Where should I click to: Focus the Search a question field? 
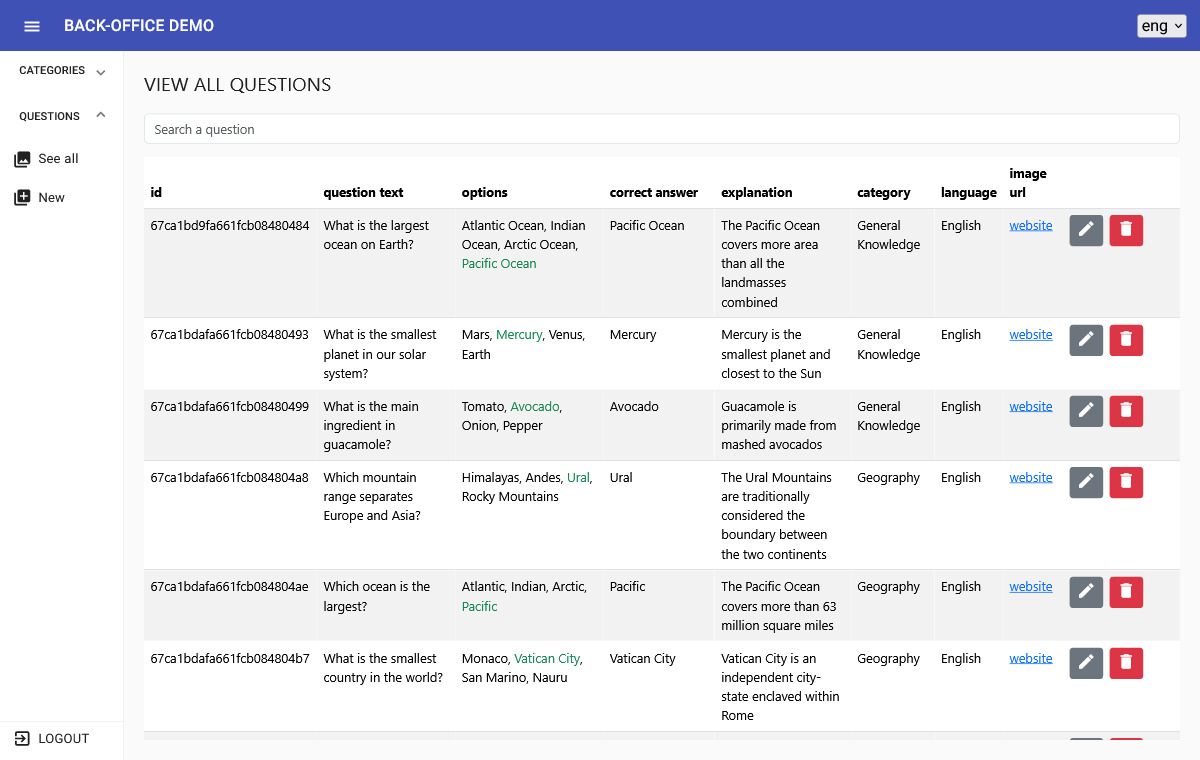(x=662, y=129)
